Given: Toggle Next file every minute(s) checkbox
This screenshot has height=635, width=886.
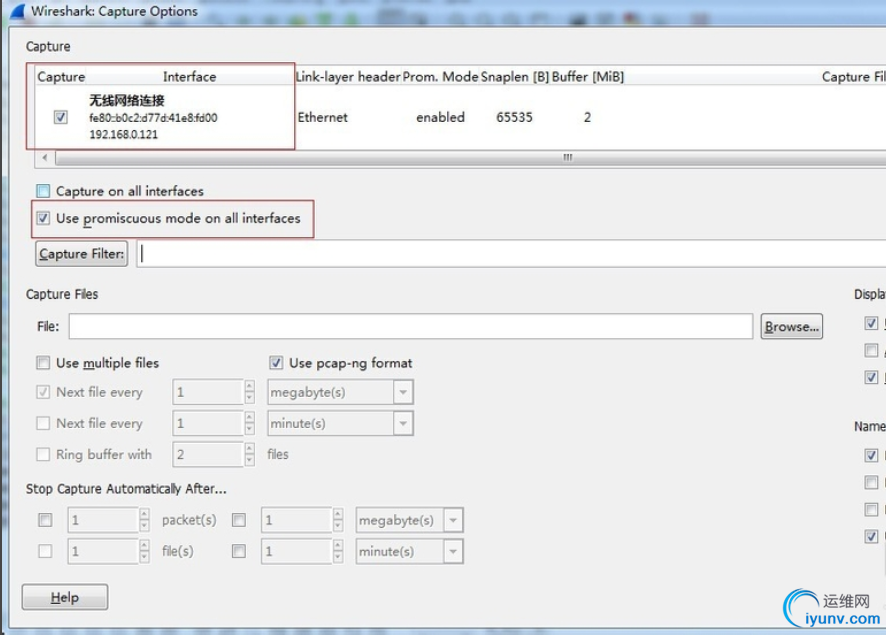Looking at the screenshot, I should (x=43, y=423).
